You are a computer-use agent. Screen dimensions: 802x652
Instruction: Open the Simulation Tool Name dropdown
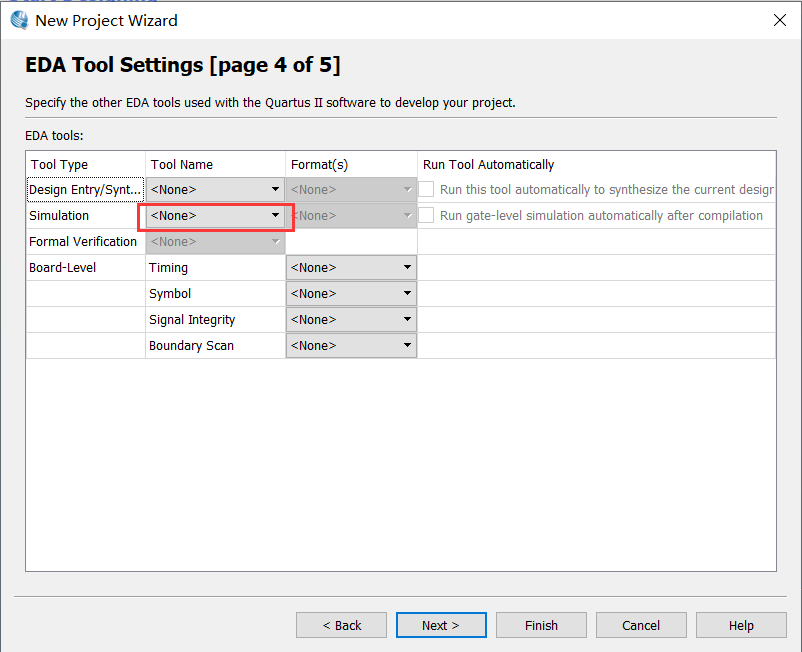click(x=215, y=216)
